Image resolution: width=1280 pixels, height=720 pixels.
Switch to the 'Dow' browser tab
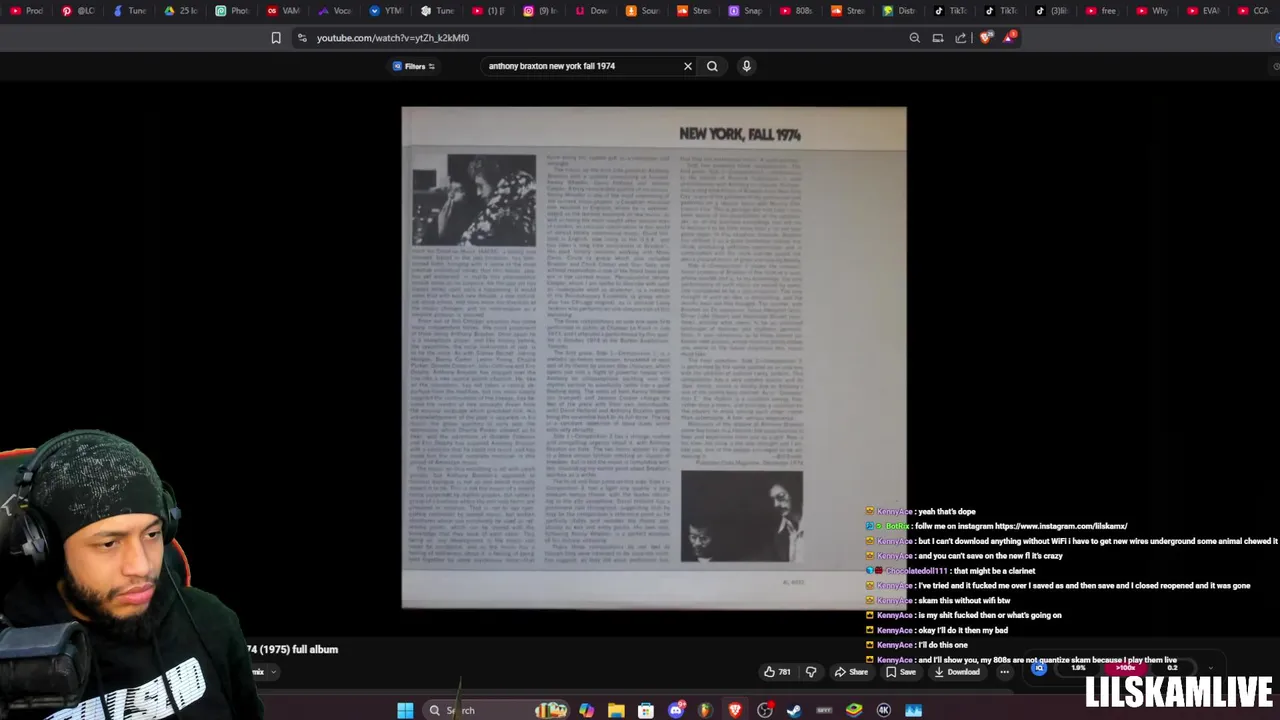(592, 11)
